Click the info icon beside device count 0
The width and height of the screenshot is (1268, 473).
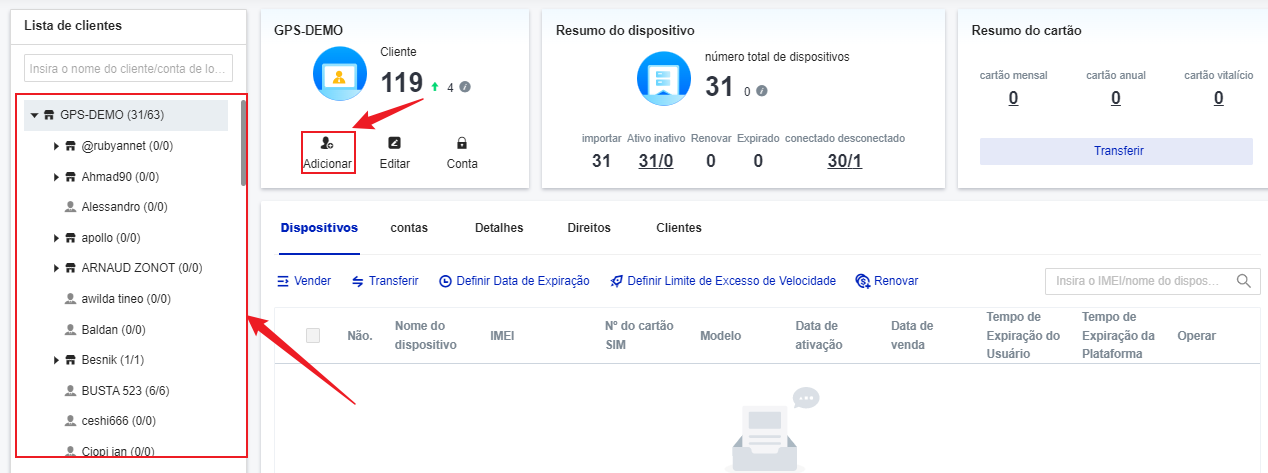click(x=762, y=91)
